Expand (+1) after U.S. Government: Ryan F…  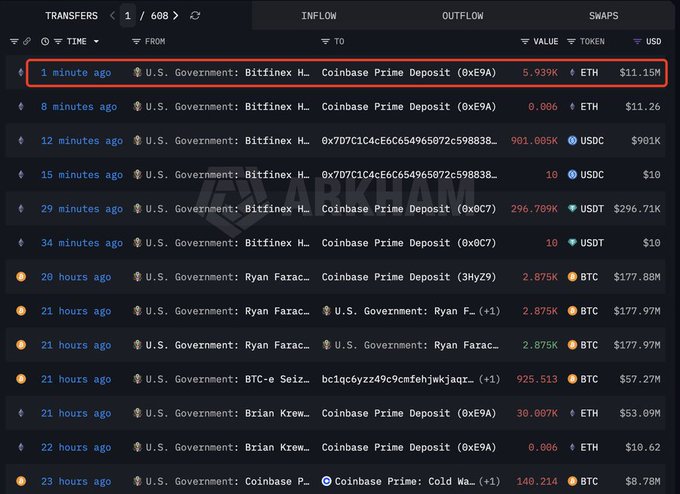coord(490,311)
